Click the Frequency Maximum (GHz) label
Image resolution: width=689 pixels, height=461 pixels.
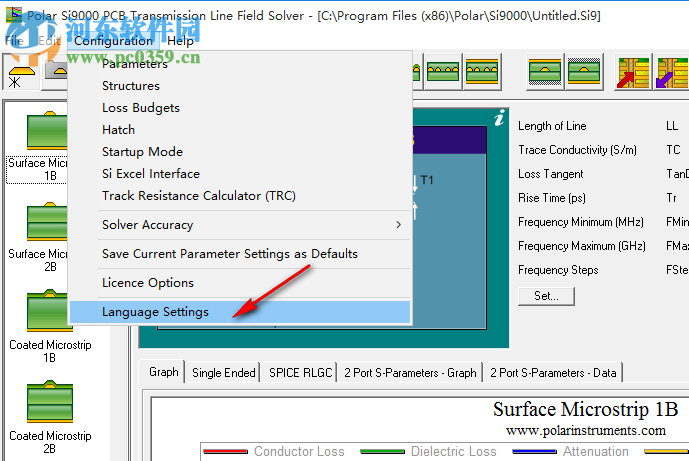tap(582, 246)
